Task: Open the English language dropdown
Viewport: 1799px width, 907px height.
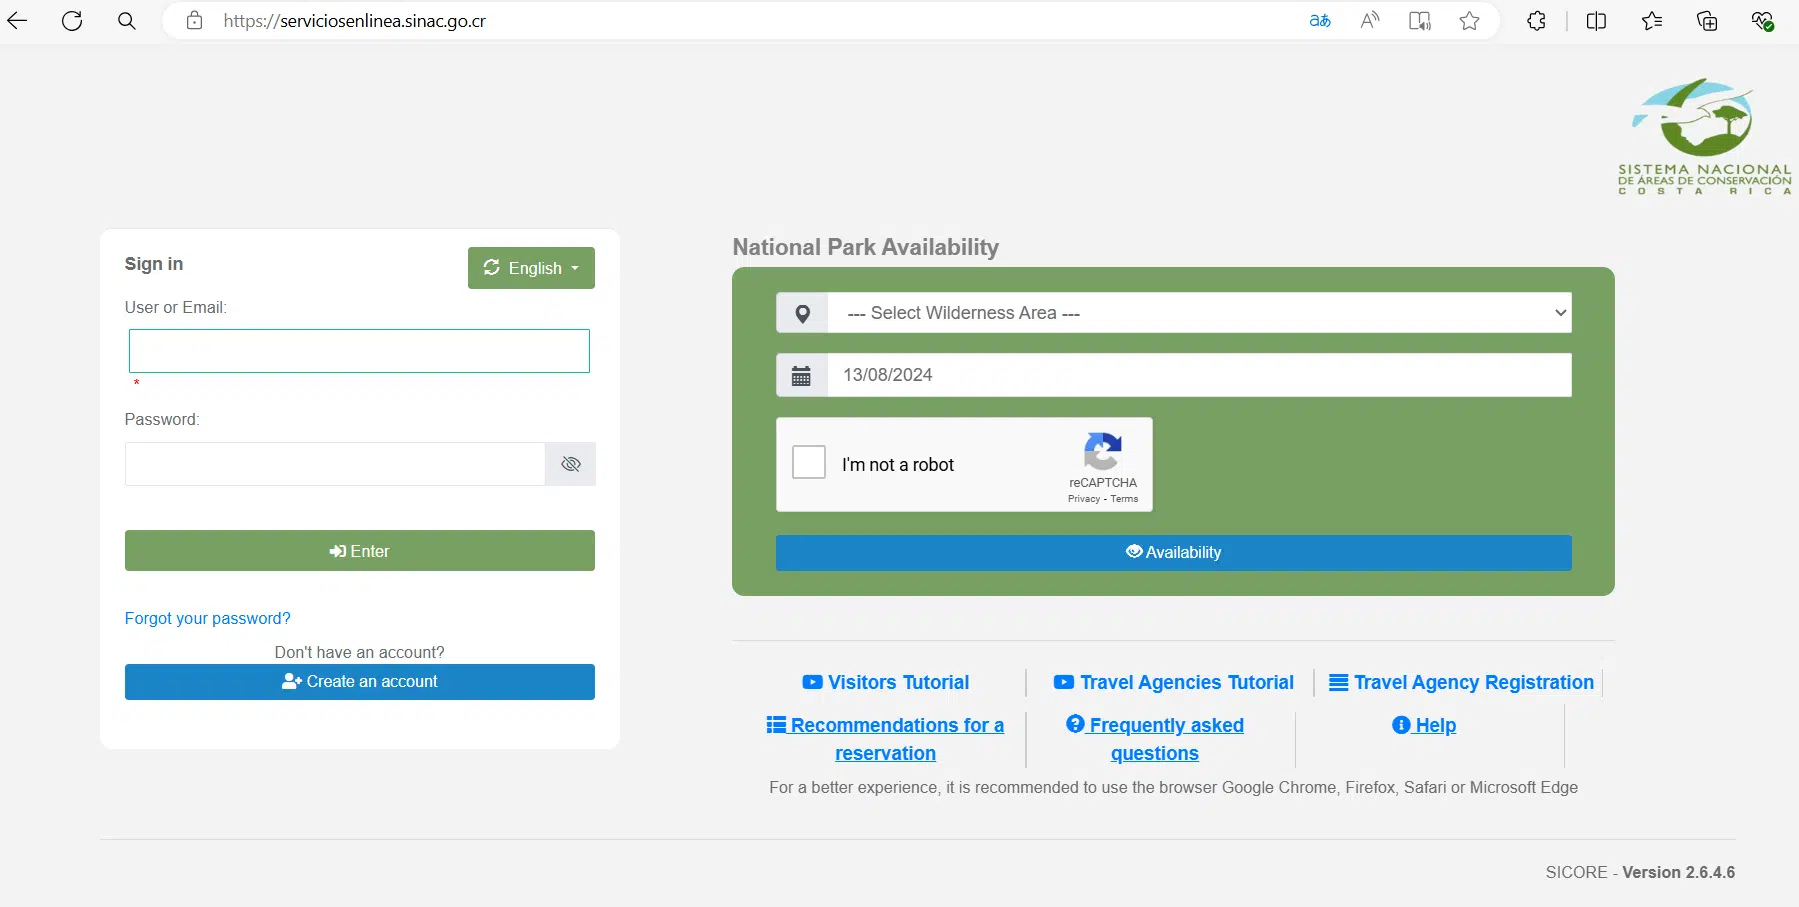Action: point(531,268)
